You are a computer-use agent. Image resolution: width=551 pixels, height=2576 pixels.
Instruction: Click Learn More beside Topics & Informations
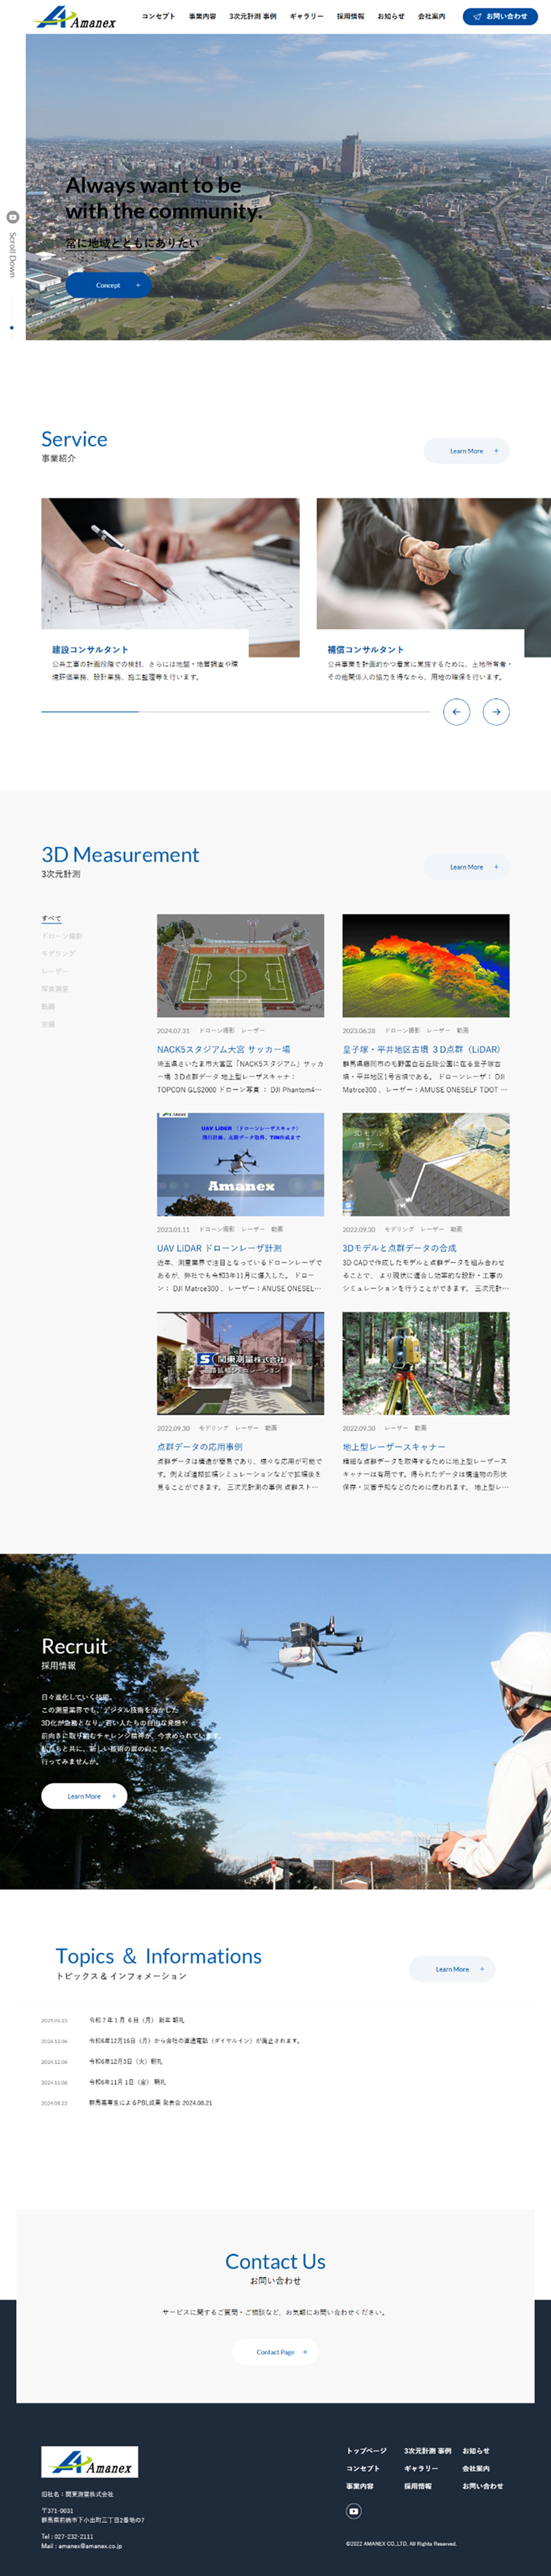coord(452,1969)
